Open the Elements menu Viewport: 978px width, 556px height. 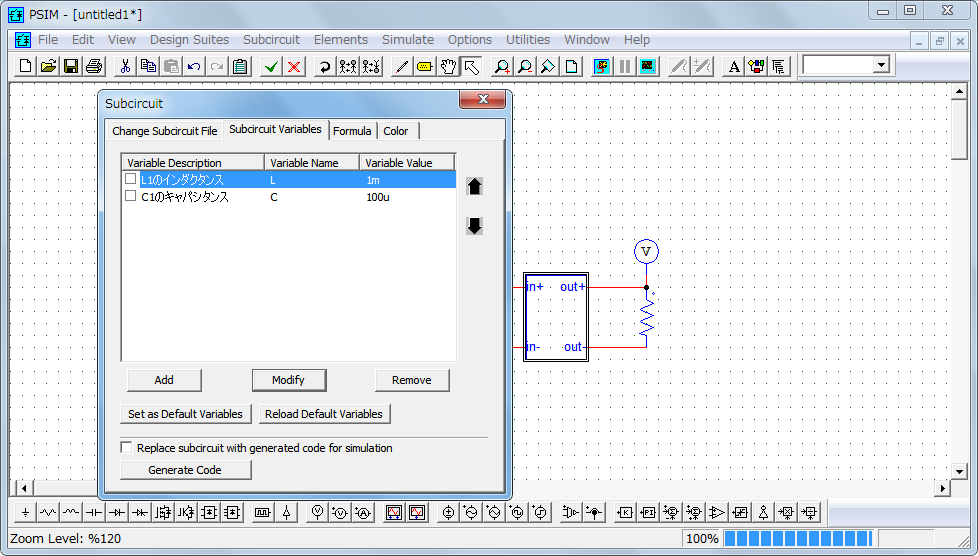[341, 39]
